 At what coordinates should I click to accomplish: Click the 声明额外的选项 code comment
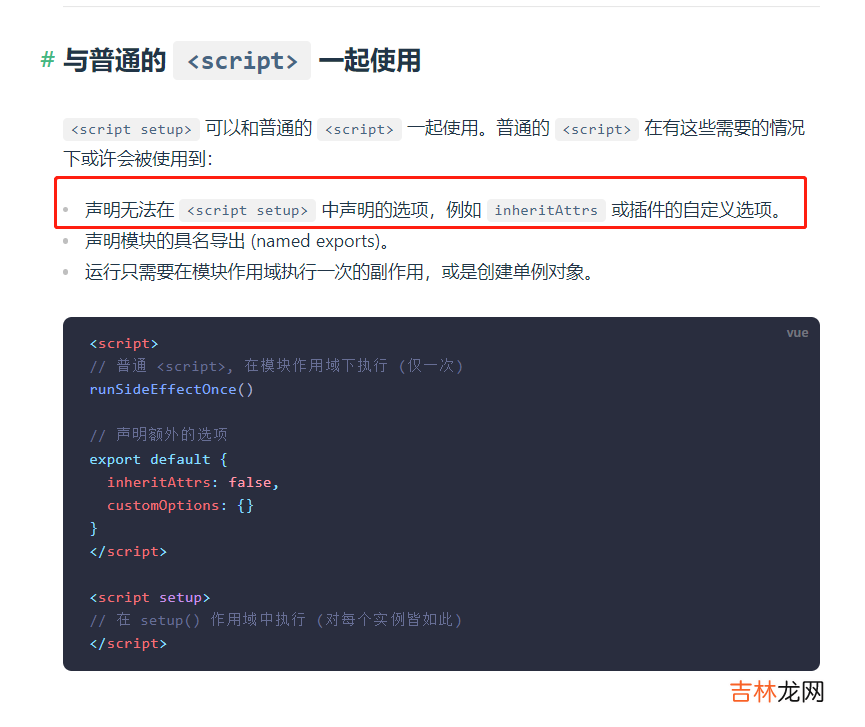pyautogui.click(x=158, y=435)
